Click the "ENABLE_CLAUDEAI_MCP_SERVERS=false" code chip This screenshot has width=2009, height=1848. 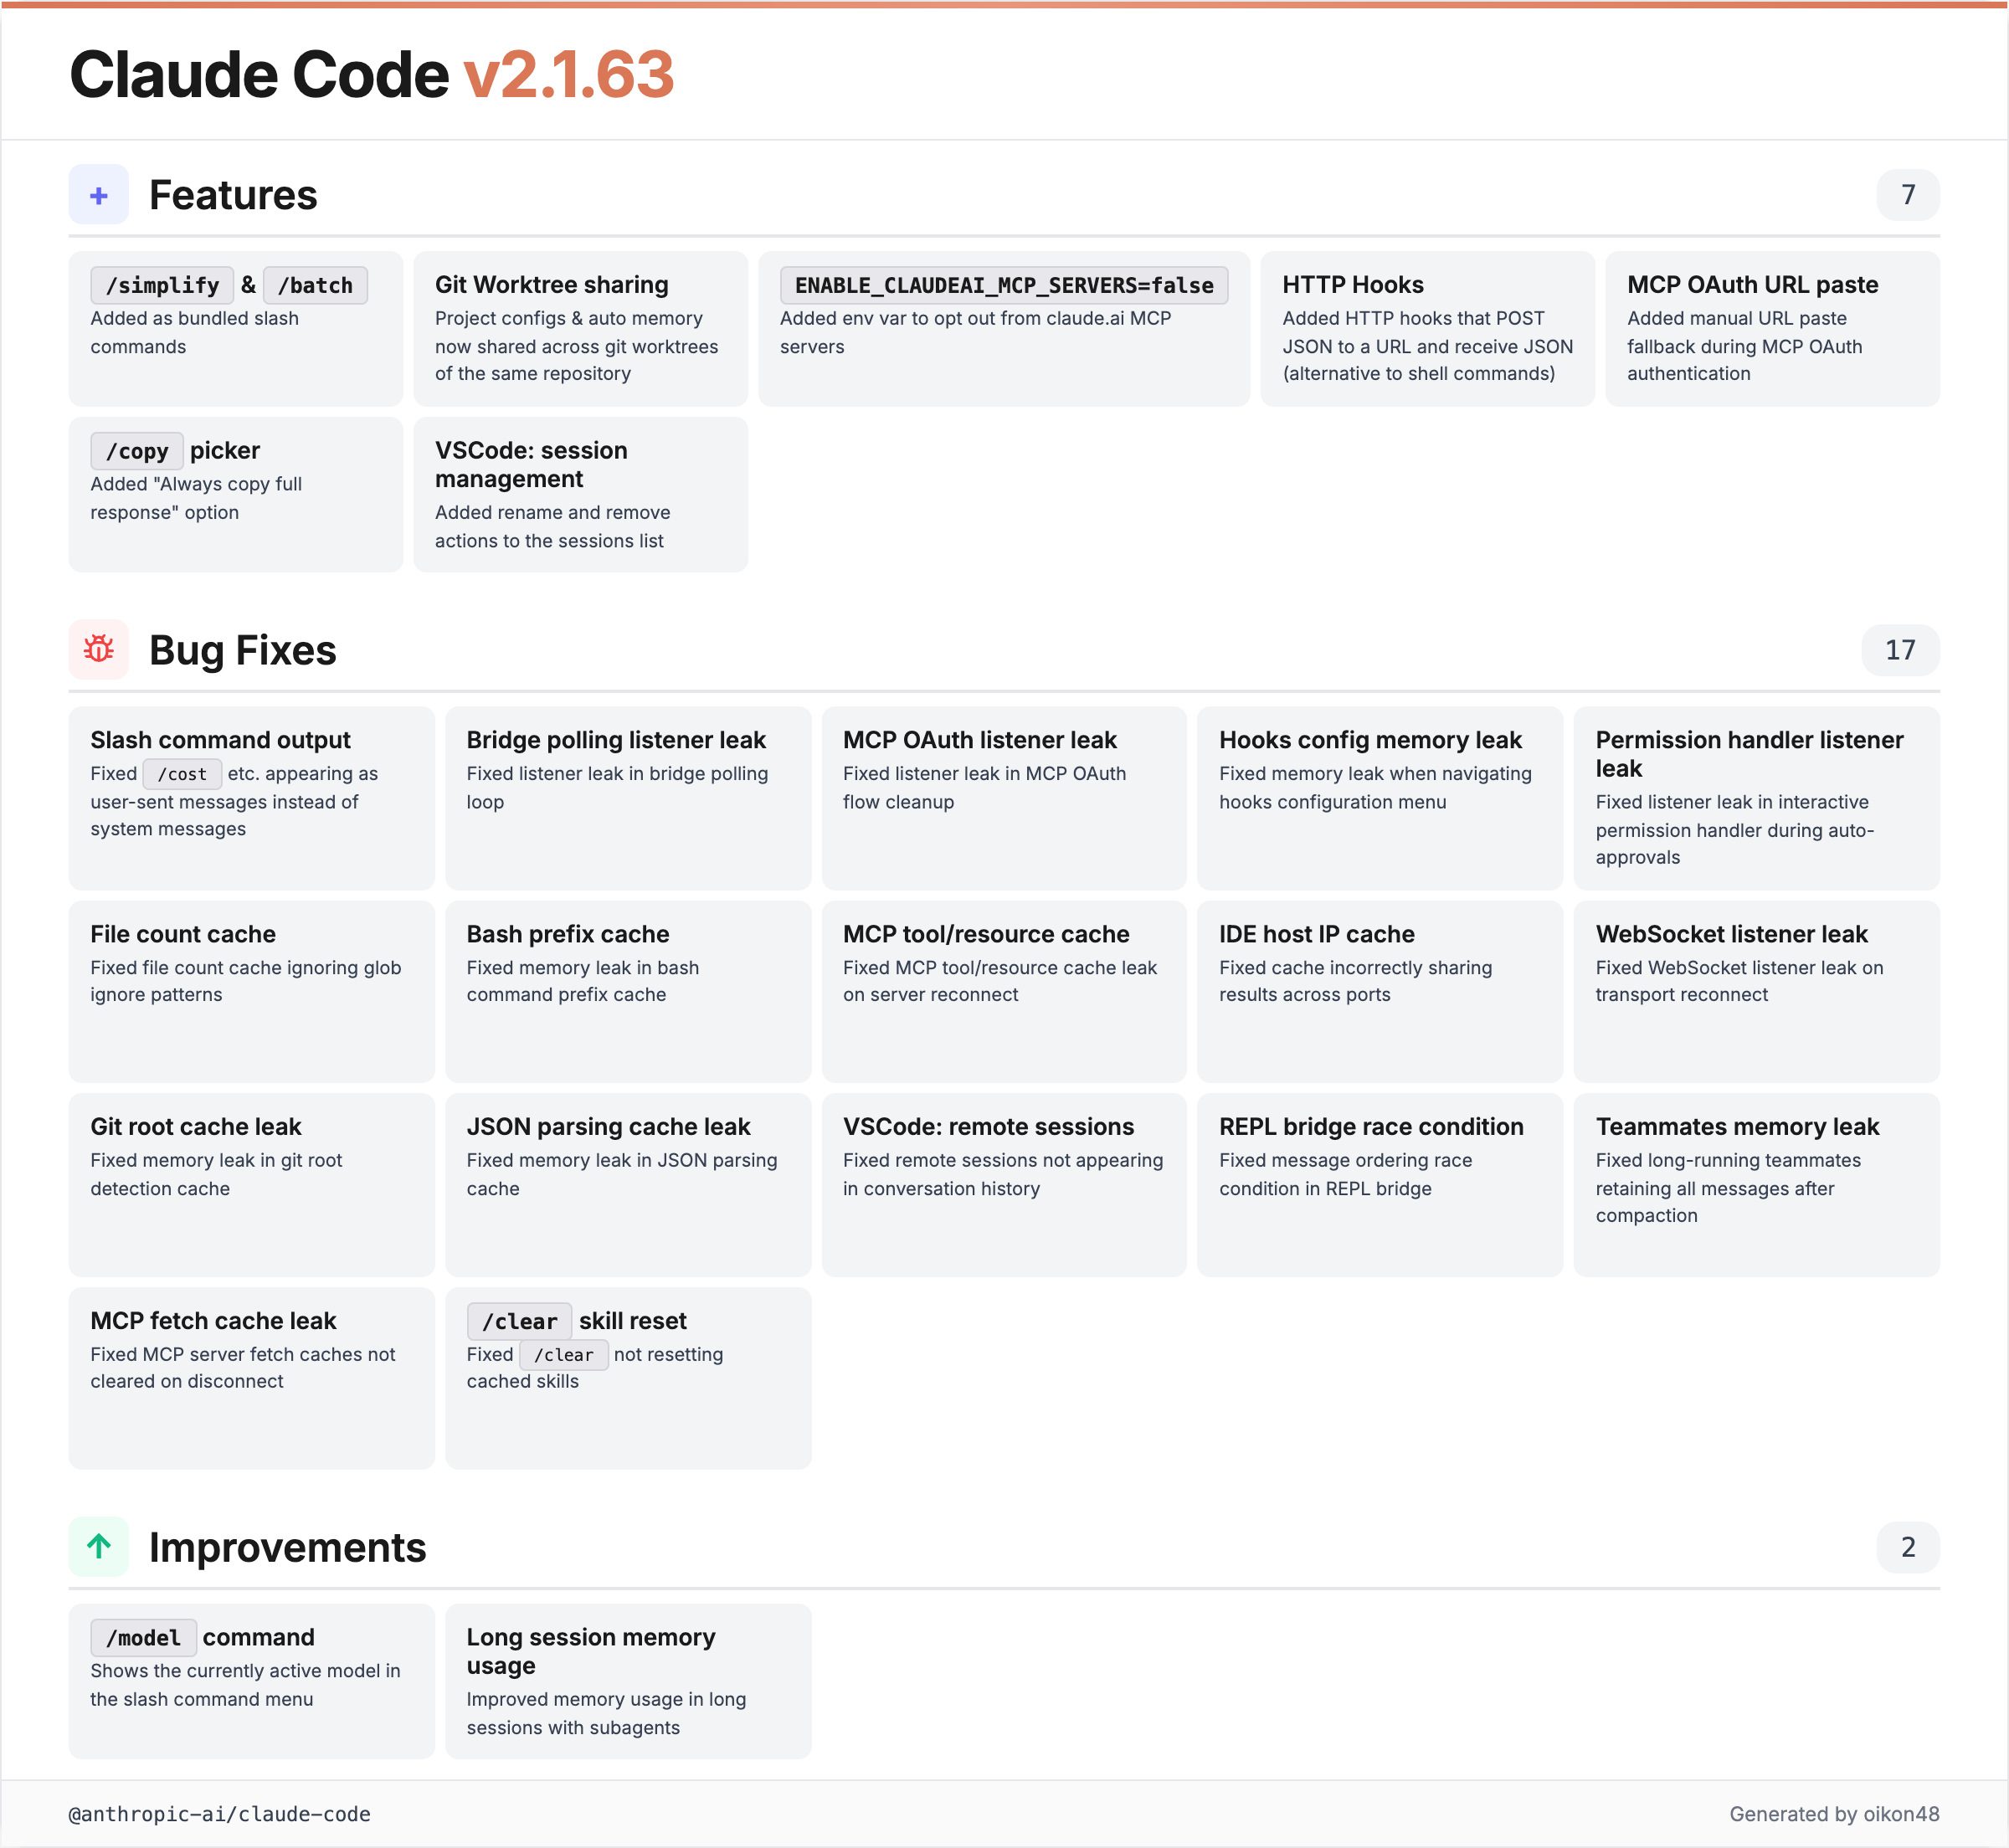tap(1004, 285)
